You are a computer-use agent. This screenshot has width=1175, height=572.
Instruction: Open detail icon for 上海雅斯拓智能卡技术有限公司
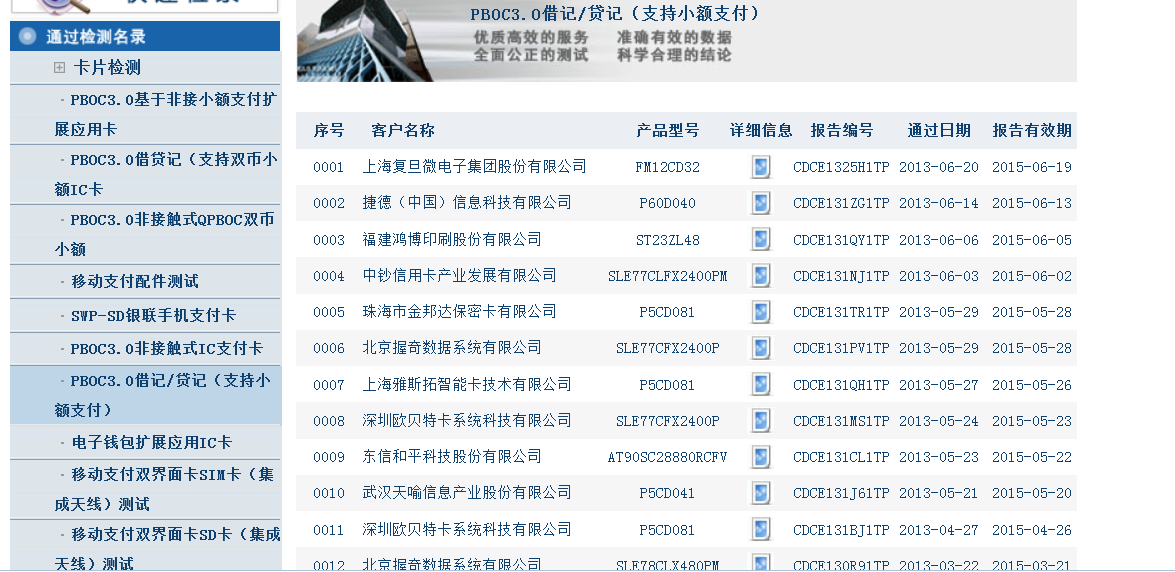pyautogui.click(x=761, y=385)
